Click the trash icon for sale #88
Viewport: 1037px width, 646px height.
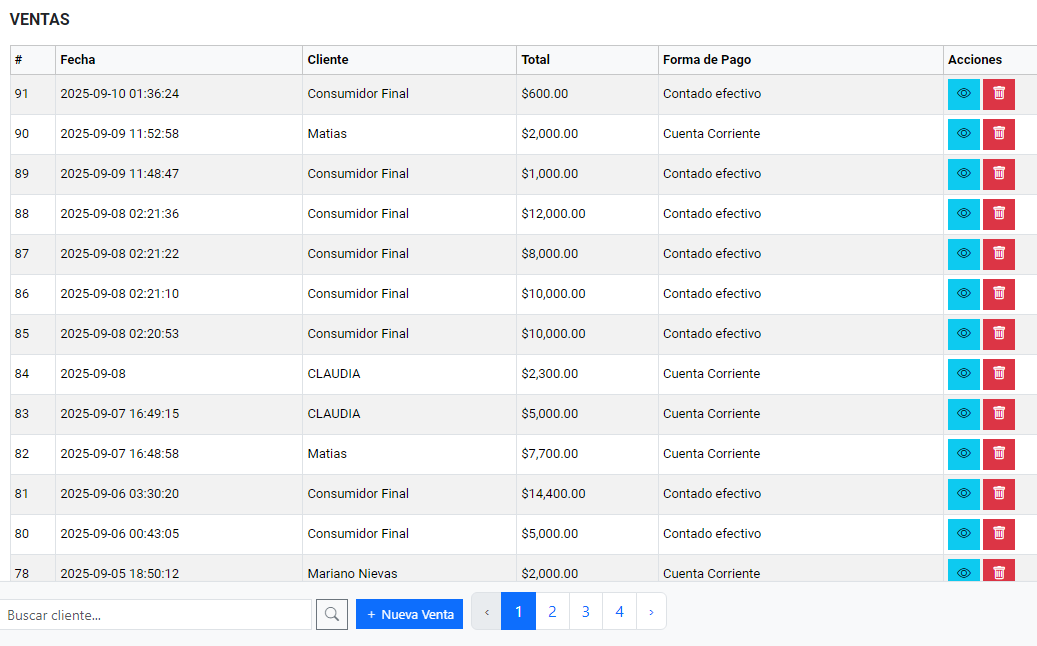[998, 213]
